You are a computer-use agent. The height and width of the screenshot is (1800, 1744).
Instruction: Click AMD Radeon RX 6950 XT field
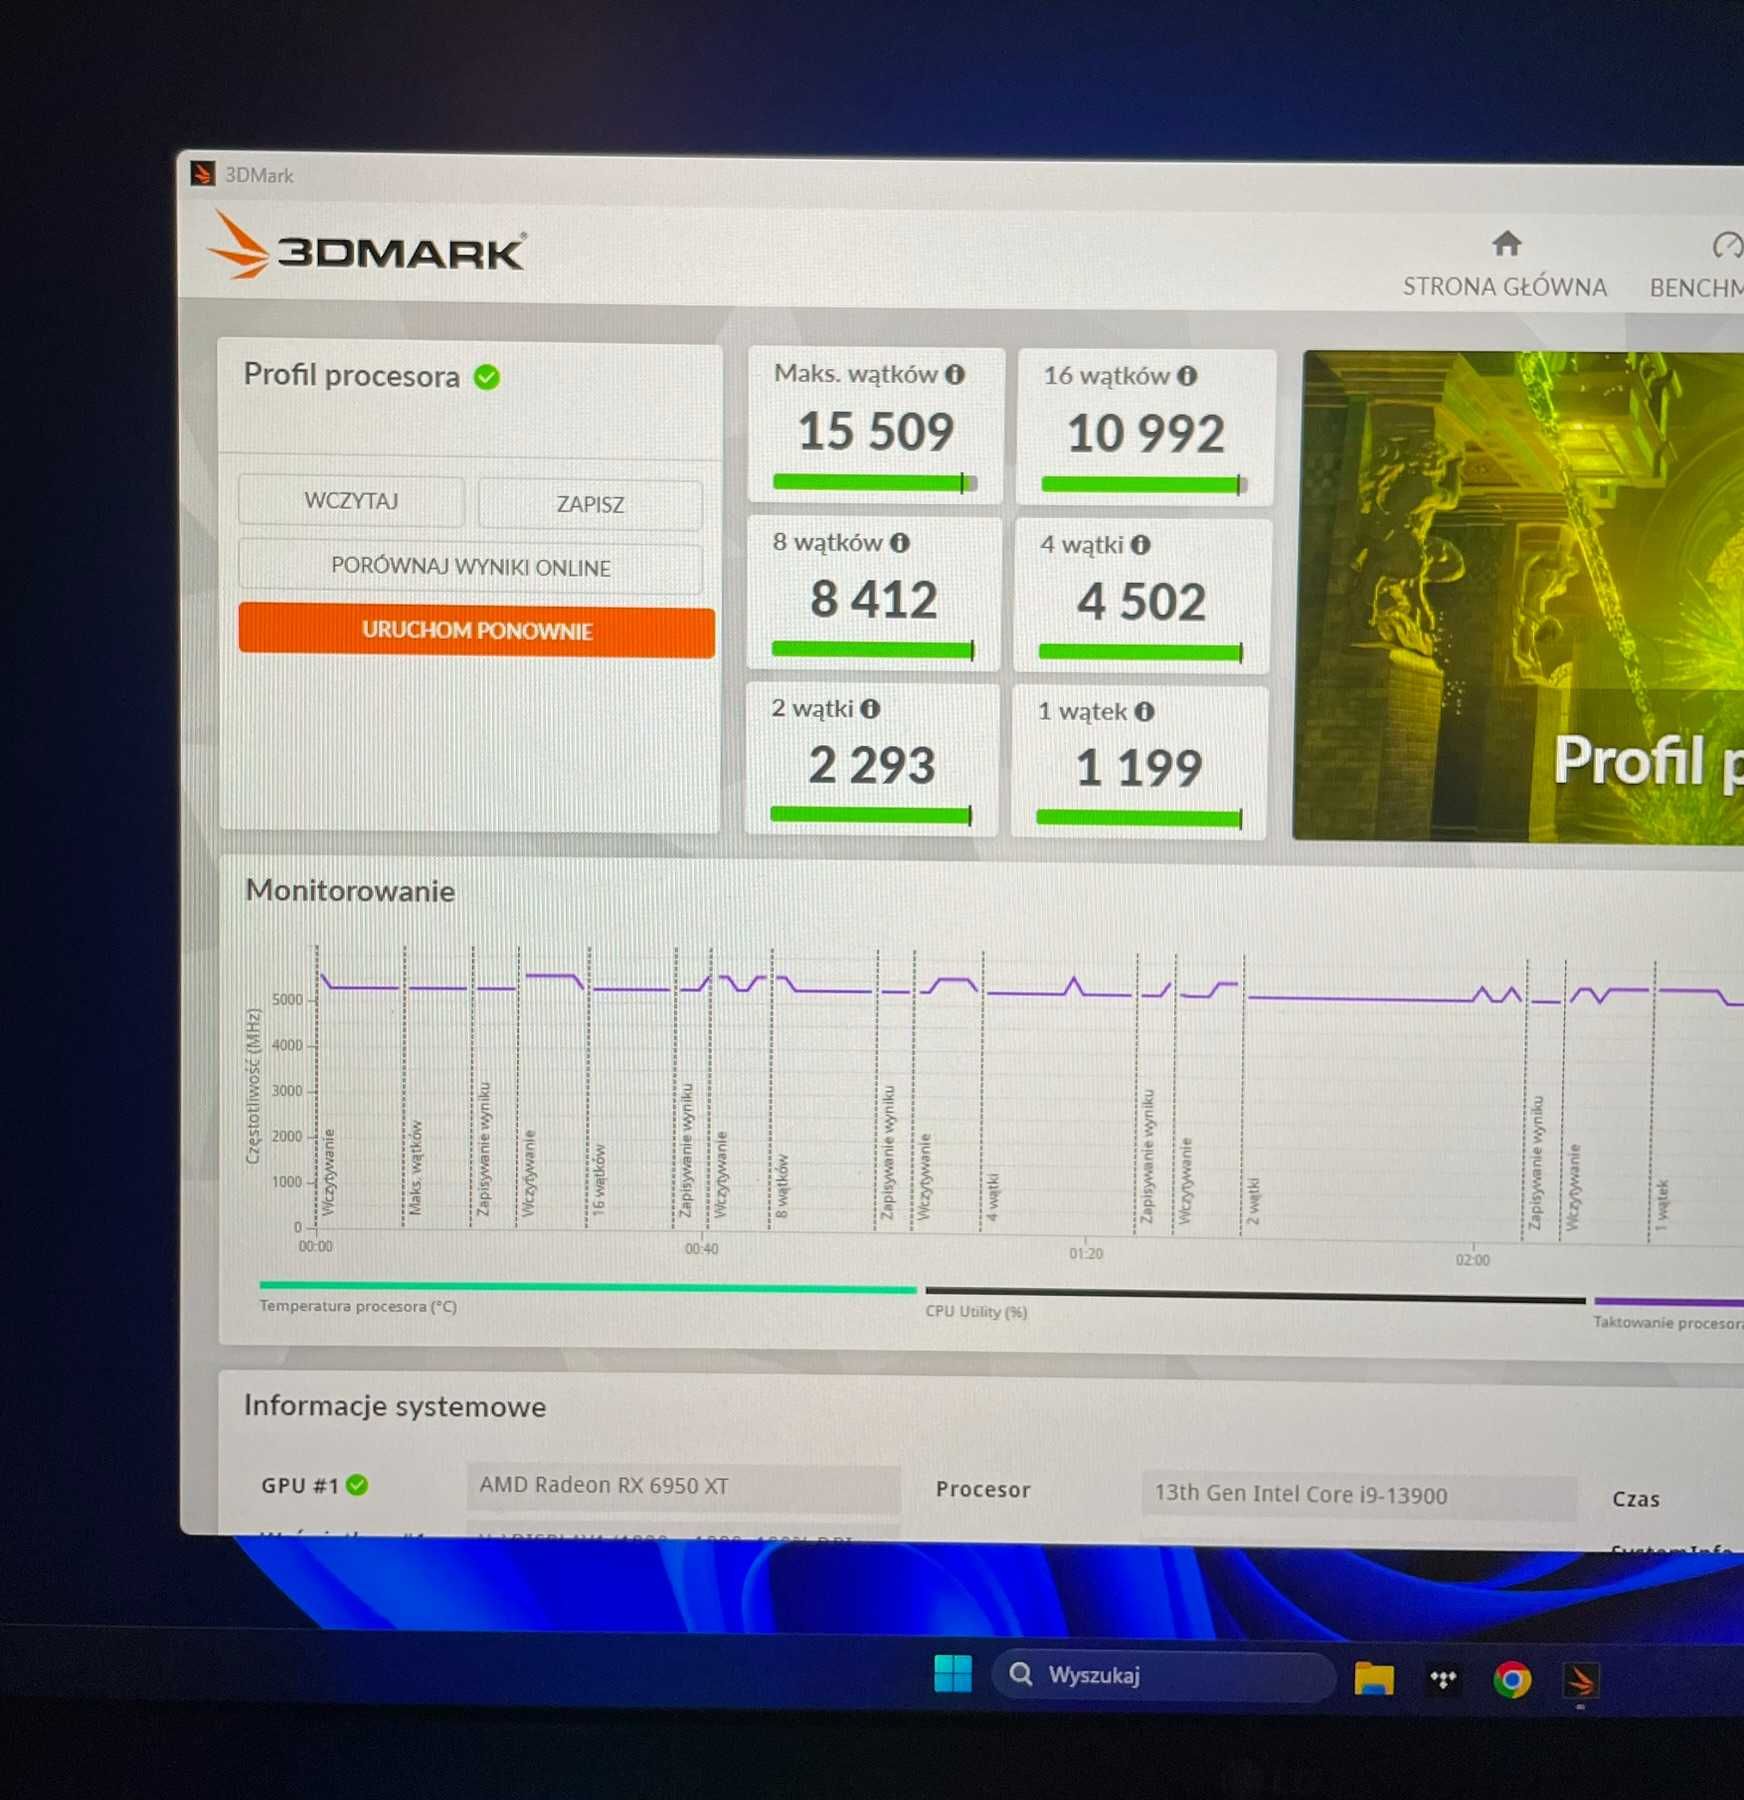(x=683, y=1486)
